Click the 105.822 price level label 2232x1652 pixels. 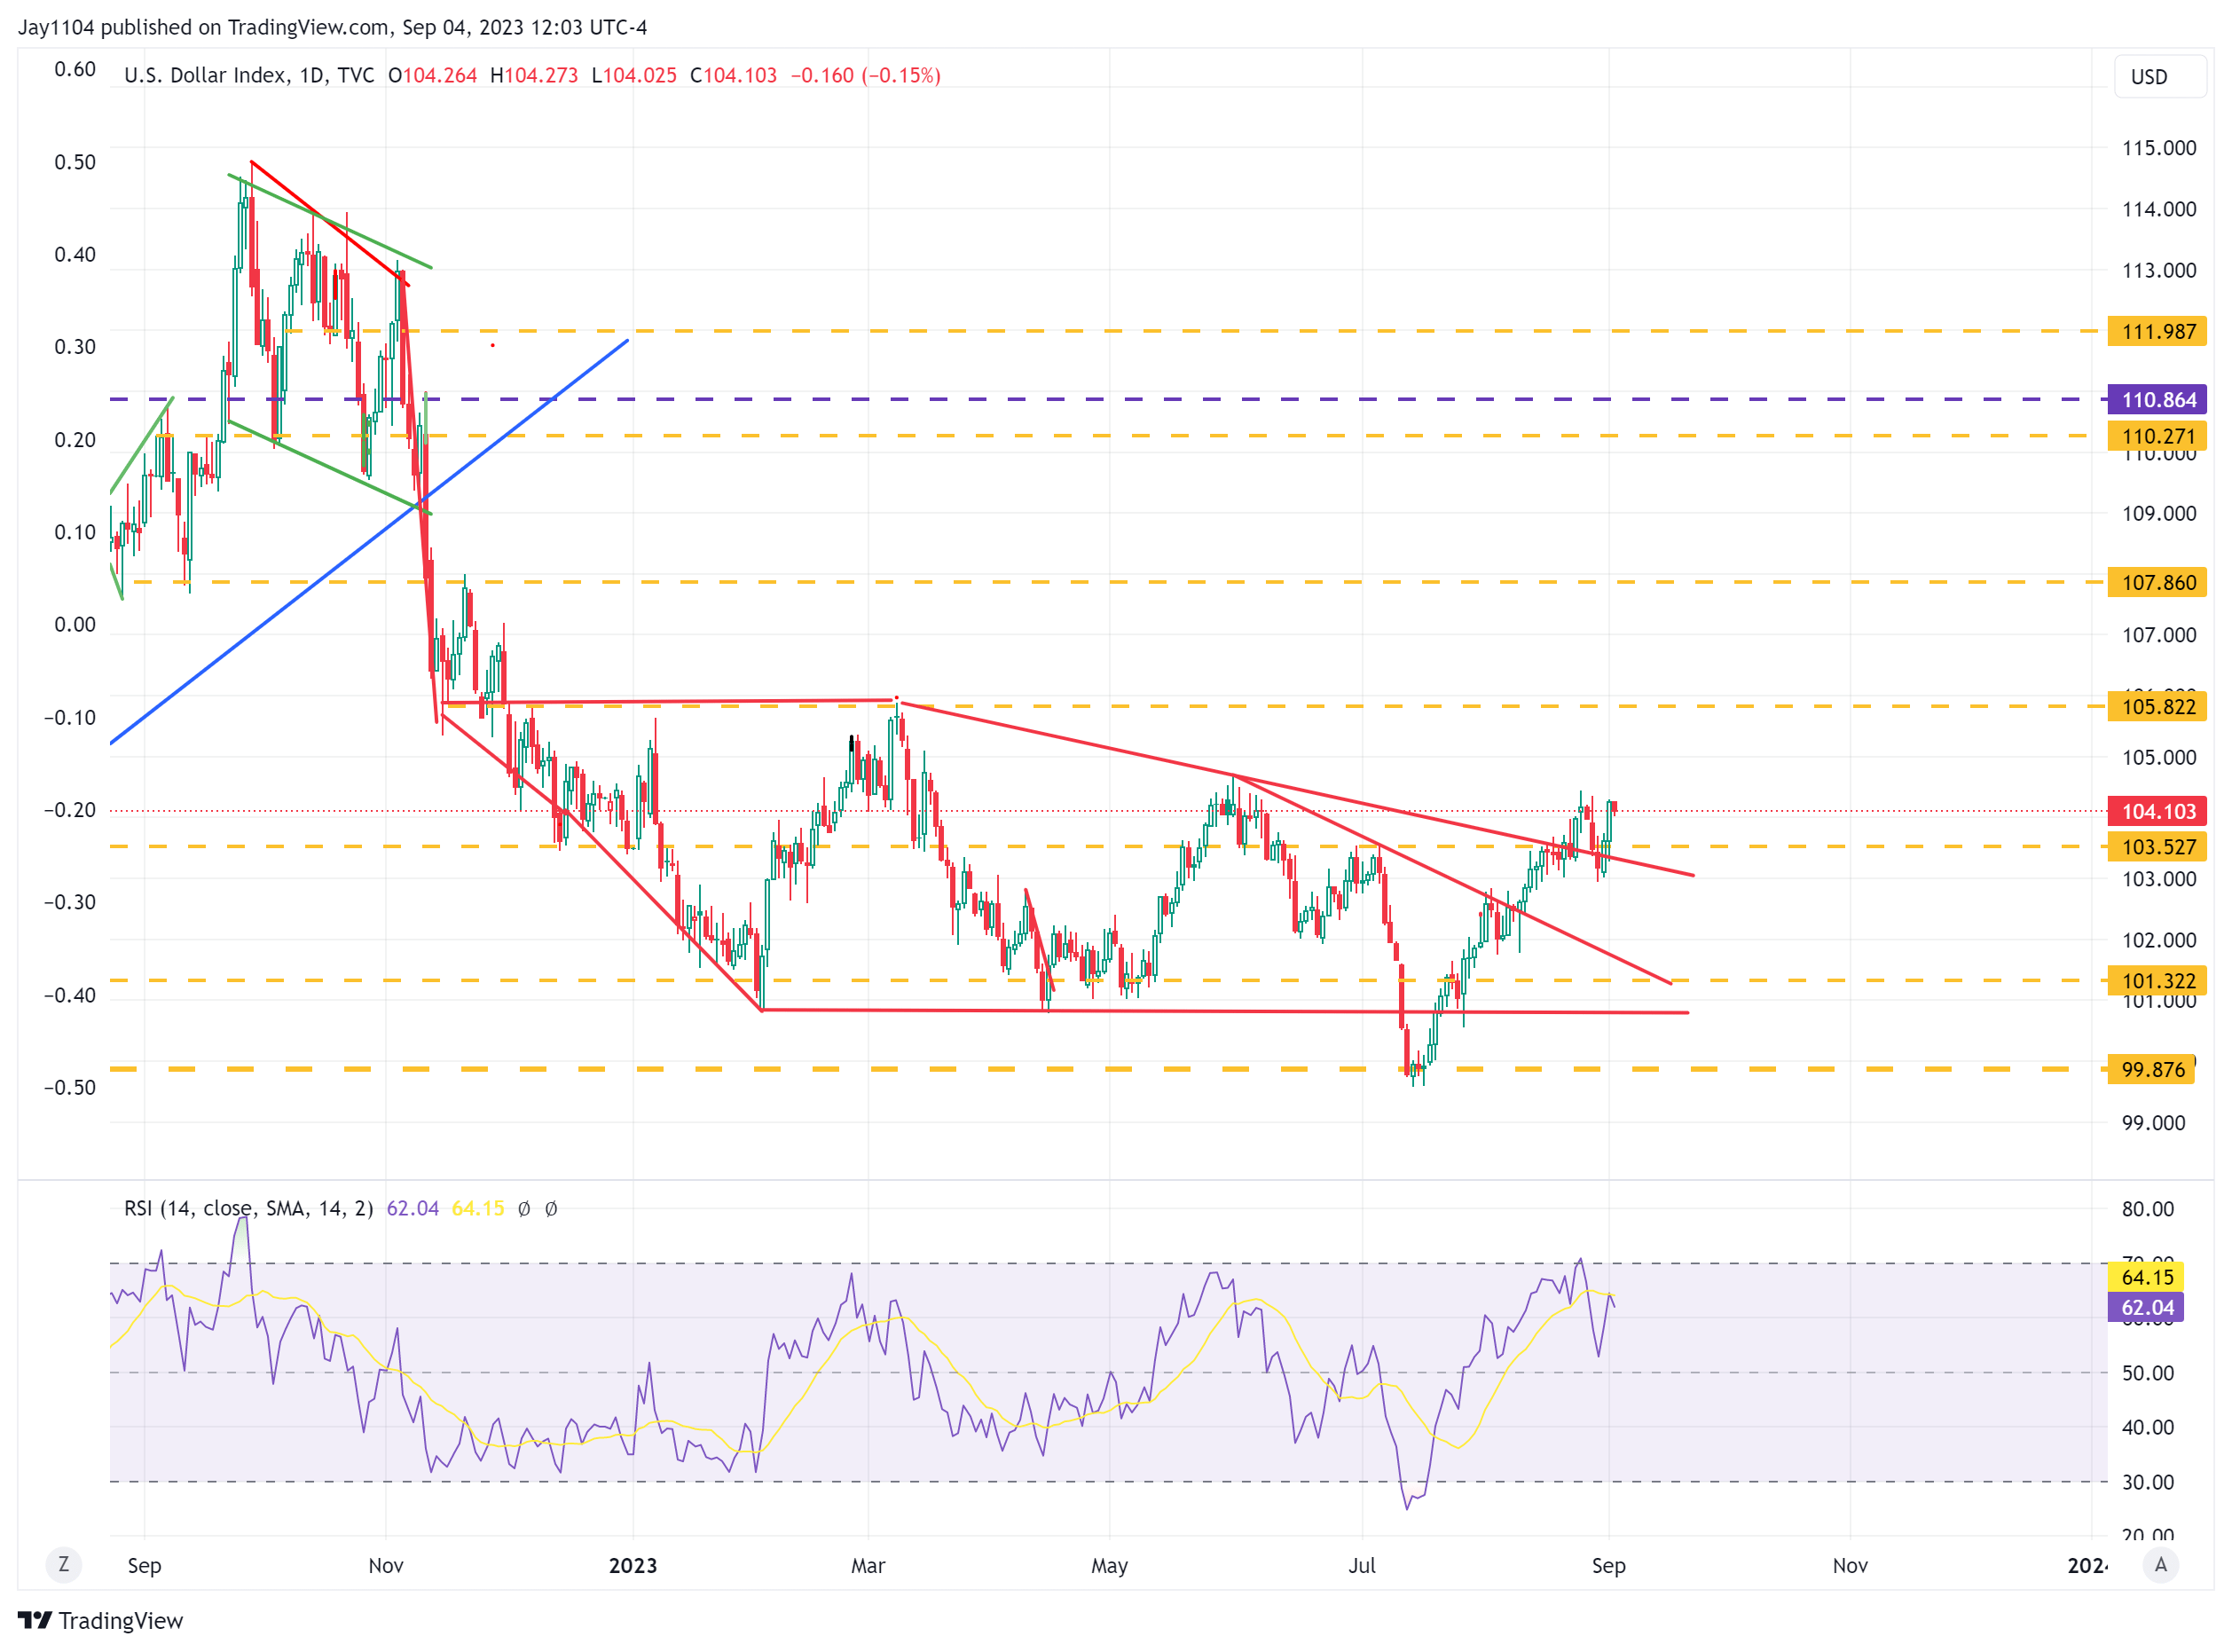pyautogui.click(x=2157, y=706)
